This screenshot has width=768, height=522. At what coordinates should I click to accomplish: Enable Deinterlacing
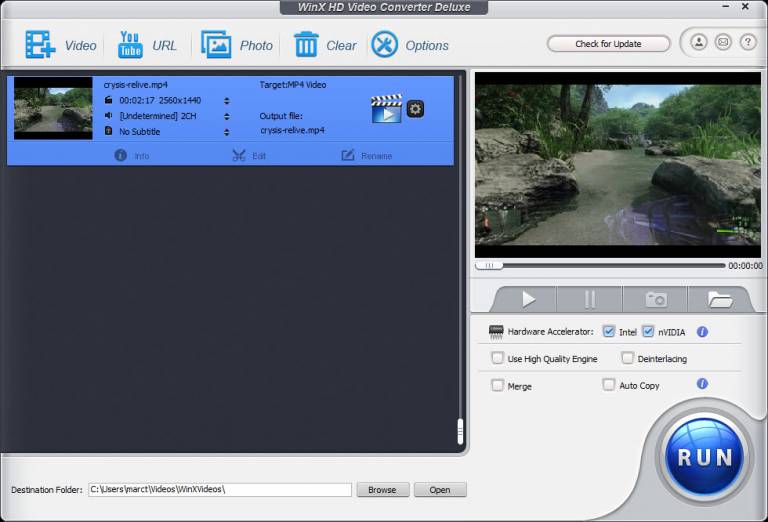pos(627,358)
